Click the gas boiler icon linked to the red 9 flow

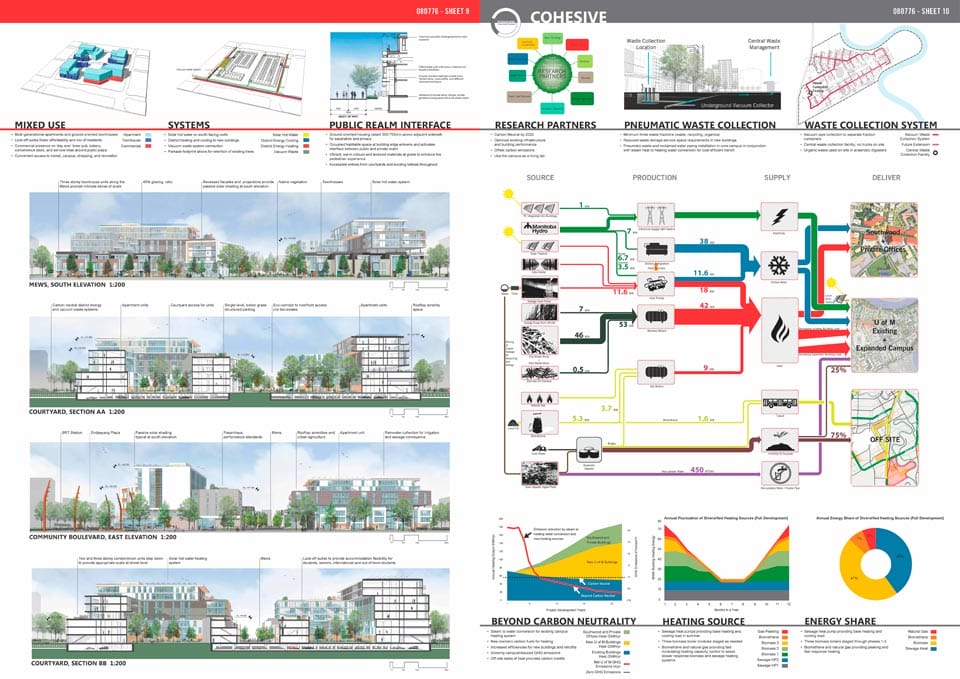click(x=656, y=372)
